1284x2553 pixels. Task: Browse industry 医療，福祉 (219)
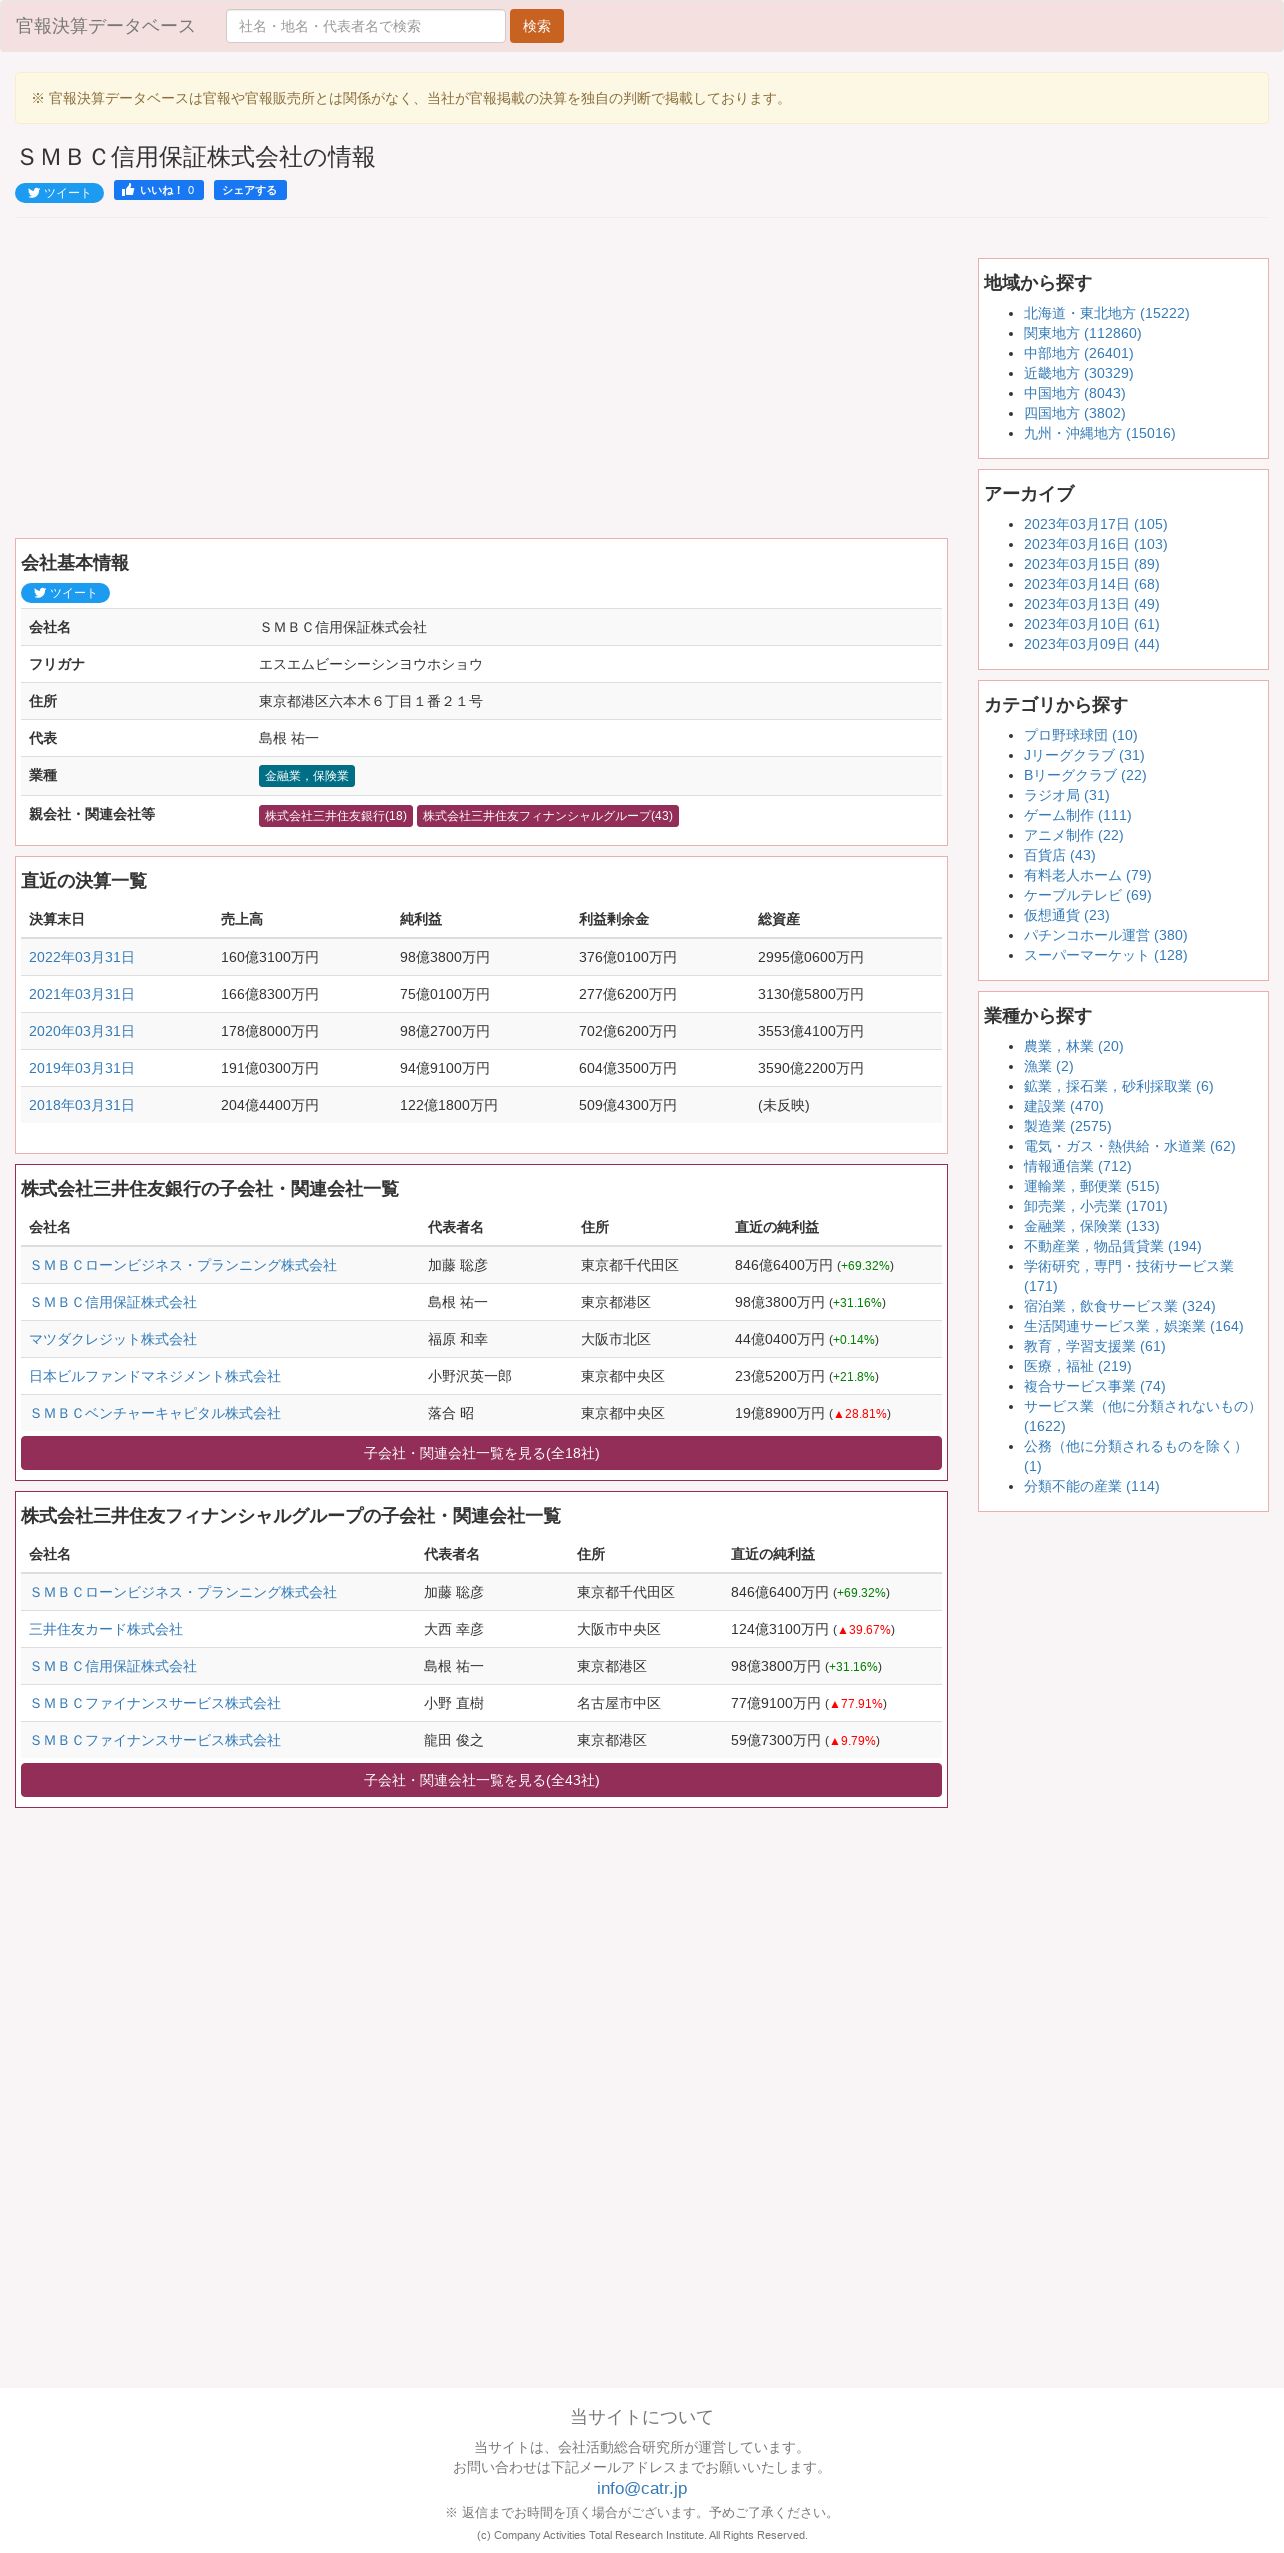[x=1077, y=1366]
